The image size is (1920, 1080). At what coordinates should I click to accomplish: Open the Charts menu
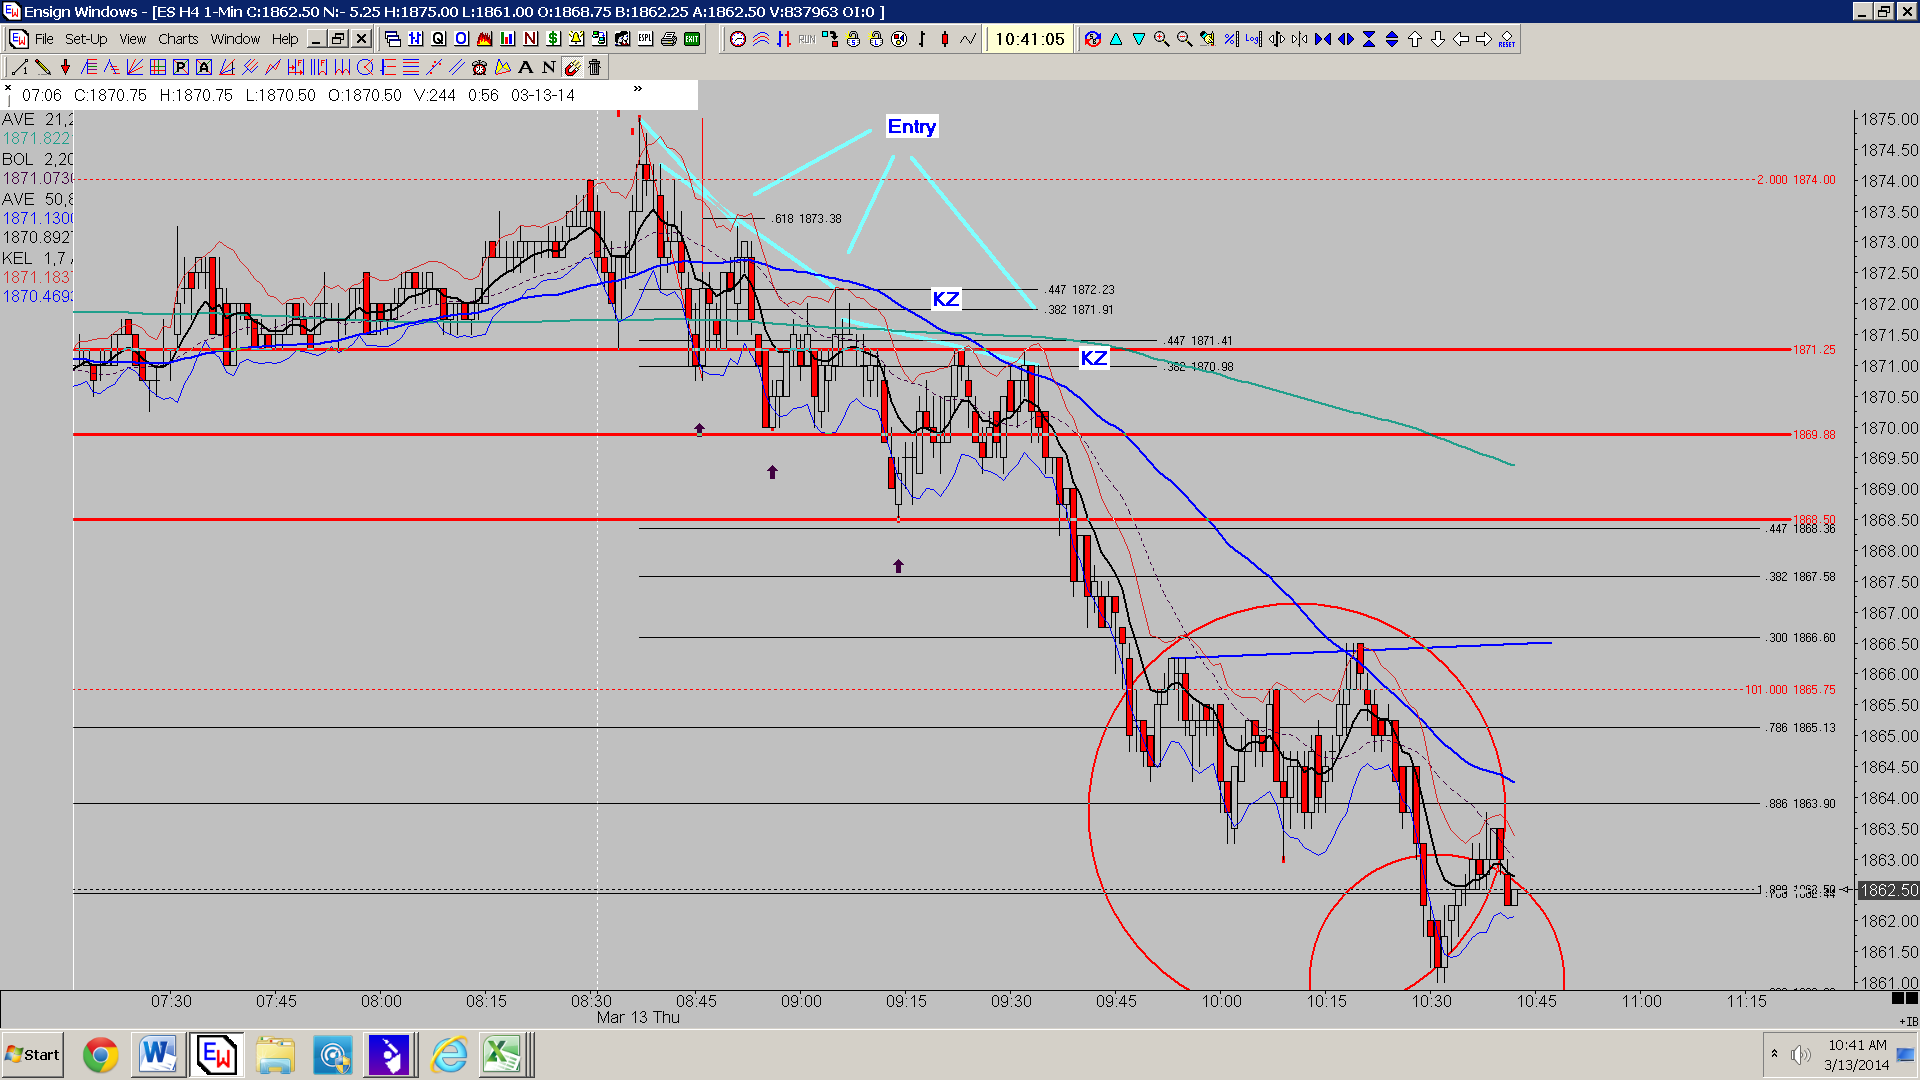click(178, 39)
